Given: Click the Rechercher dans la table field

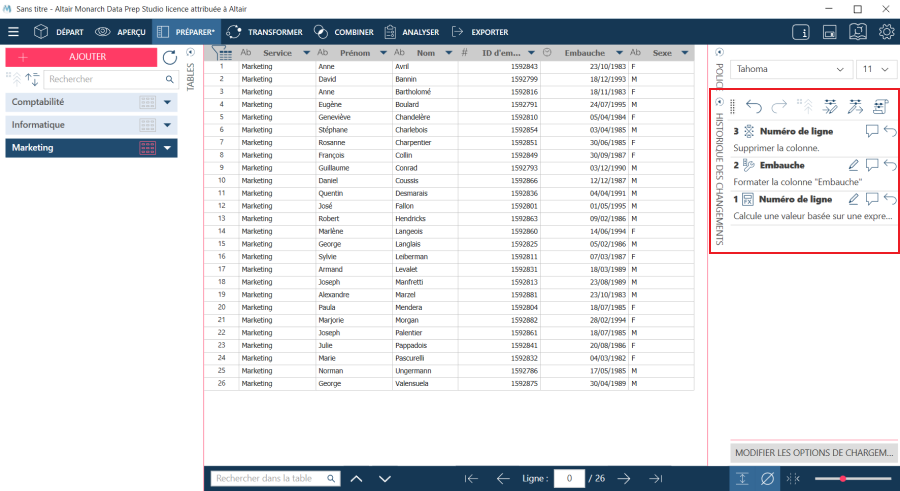Looking at the screenshot, I should pyautogui.click(x=276, y=478).
